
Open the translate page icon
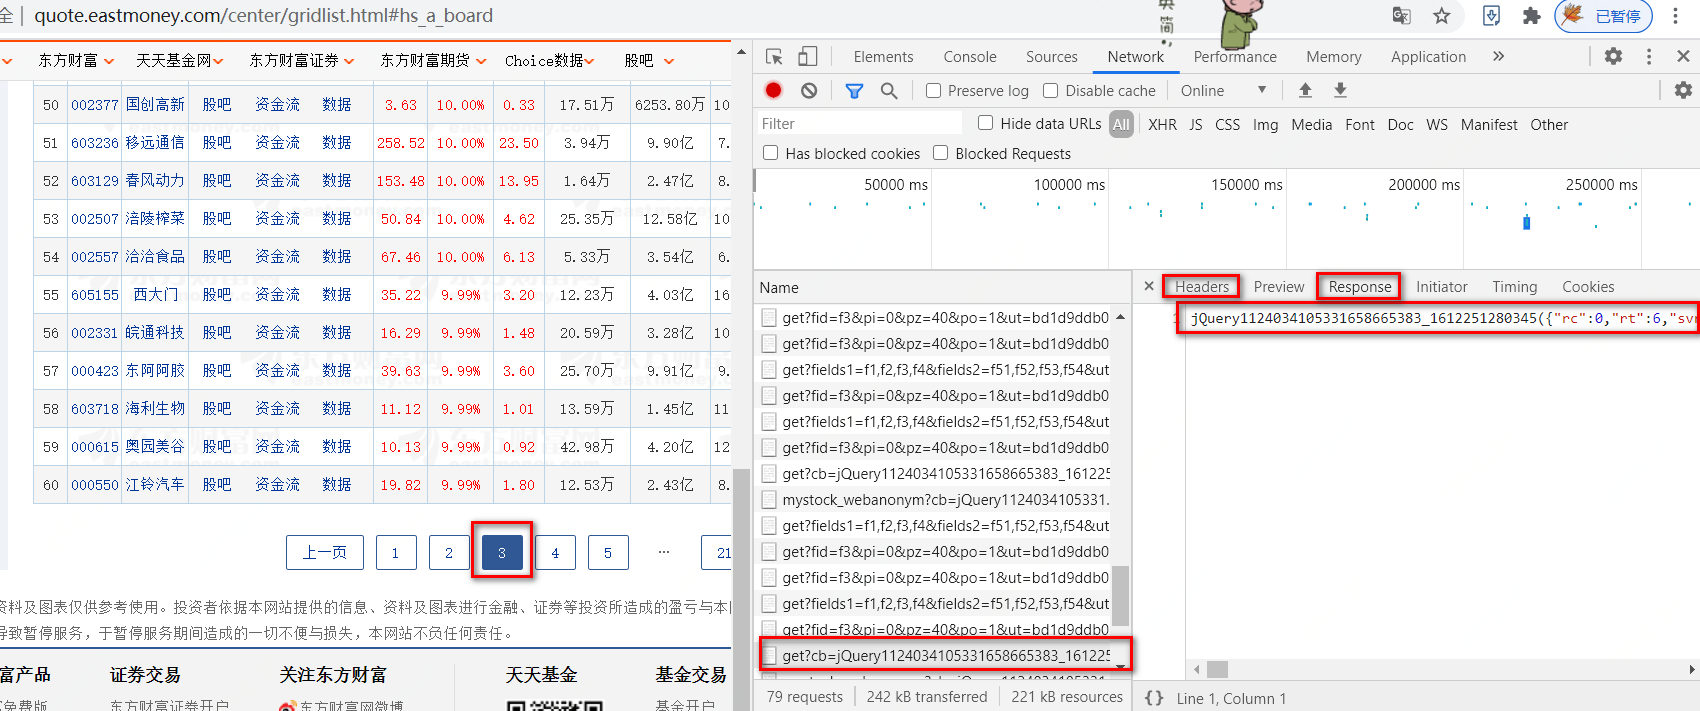point(1402,16)
